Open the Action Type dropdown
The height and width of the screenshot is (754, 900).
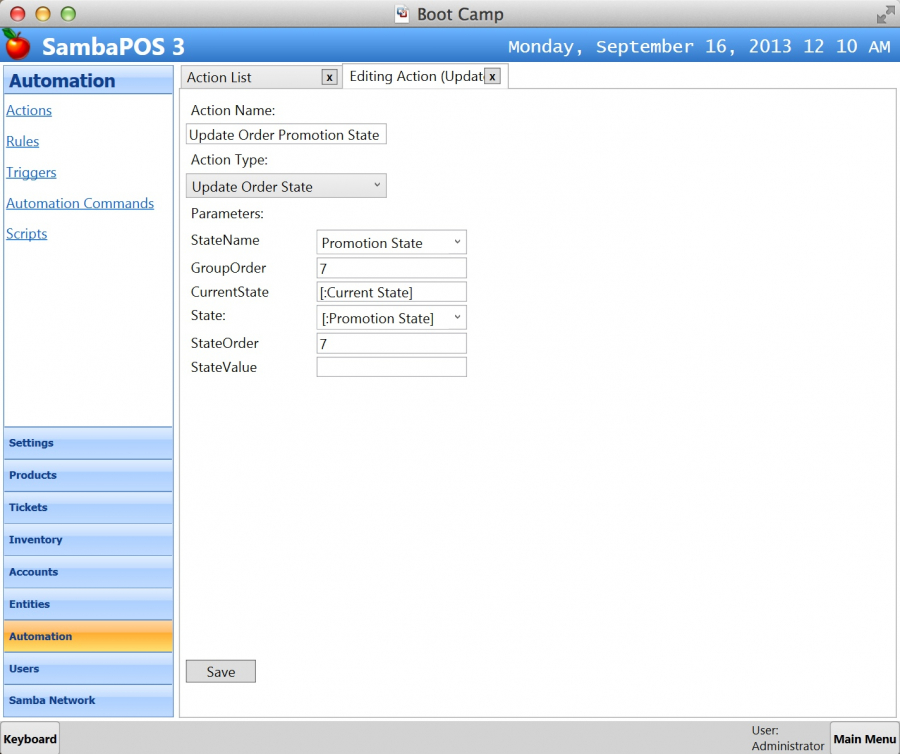(x=286, y=186)
